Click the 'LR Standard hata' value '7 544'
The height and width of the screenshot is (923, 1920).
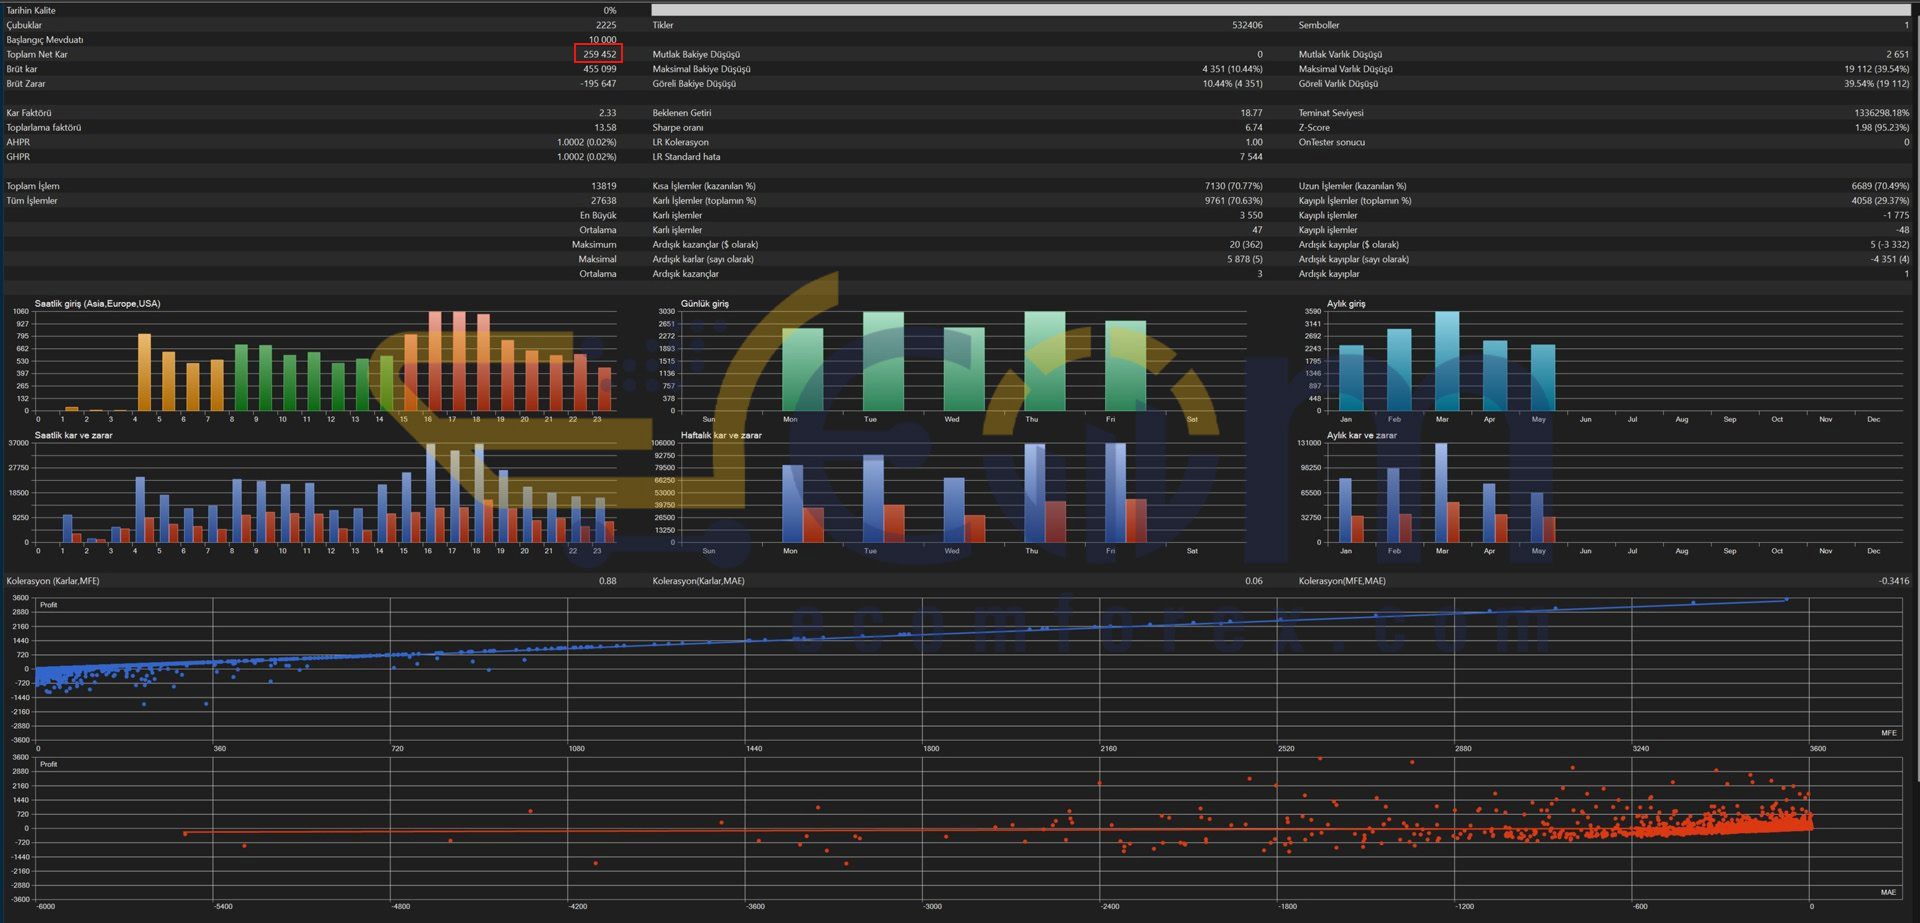pos(1251,157)
